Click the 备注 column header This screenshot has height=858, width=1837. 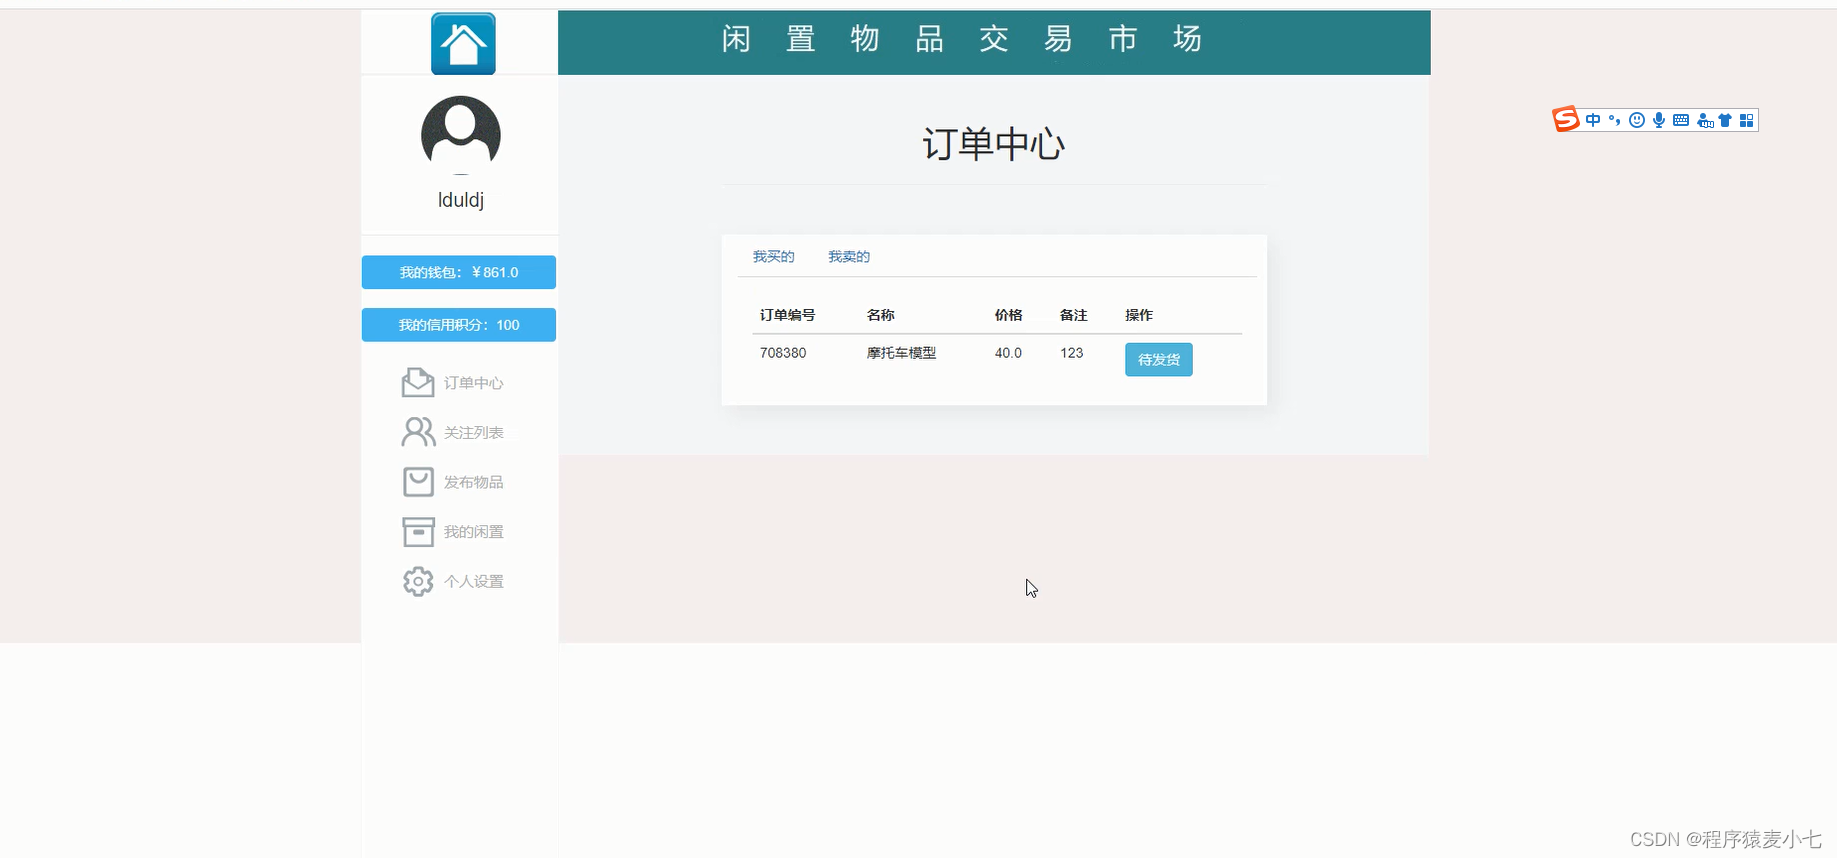(x=1074, y=315)
